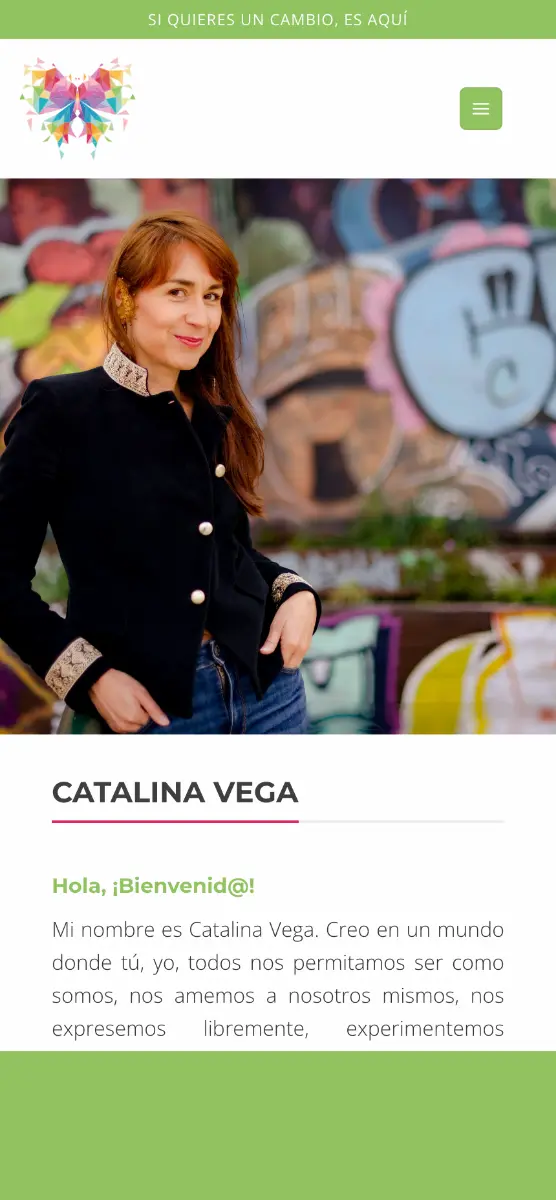Click the paragraph starting 'Mi nombre es Catalina'
This screenshot has width=556, height=1200.
click(x=278, y=979)
